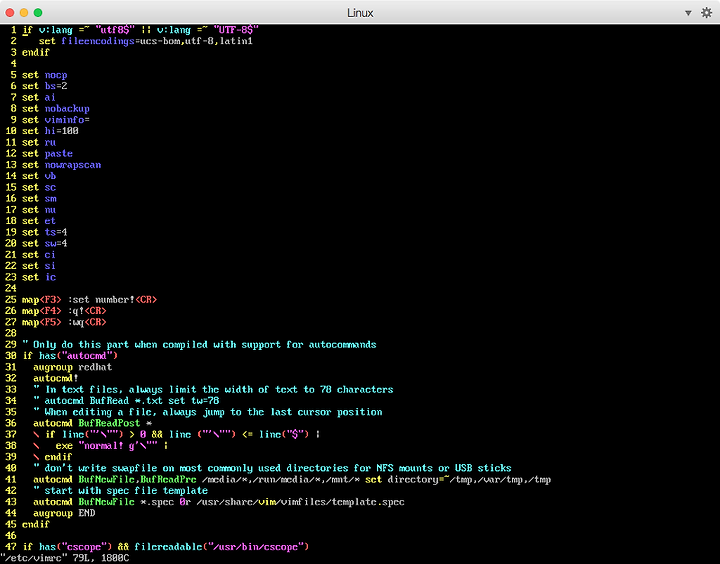
Task: Click 'ts=4' on line 19
Action: coord(56,232)
